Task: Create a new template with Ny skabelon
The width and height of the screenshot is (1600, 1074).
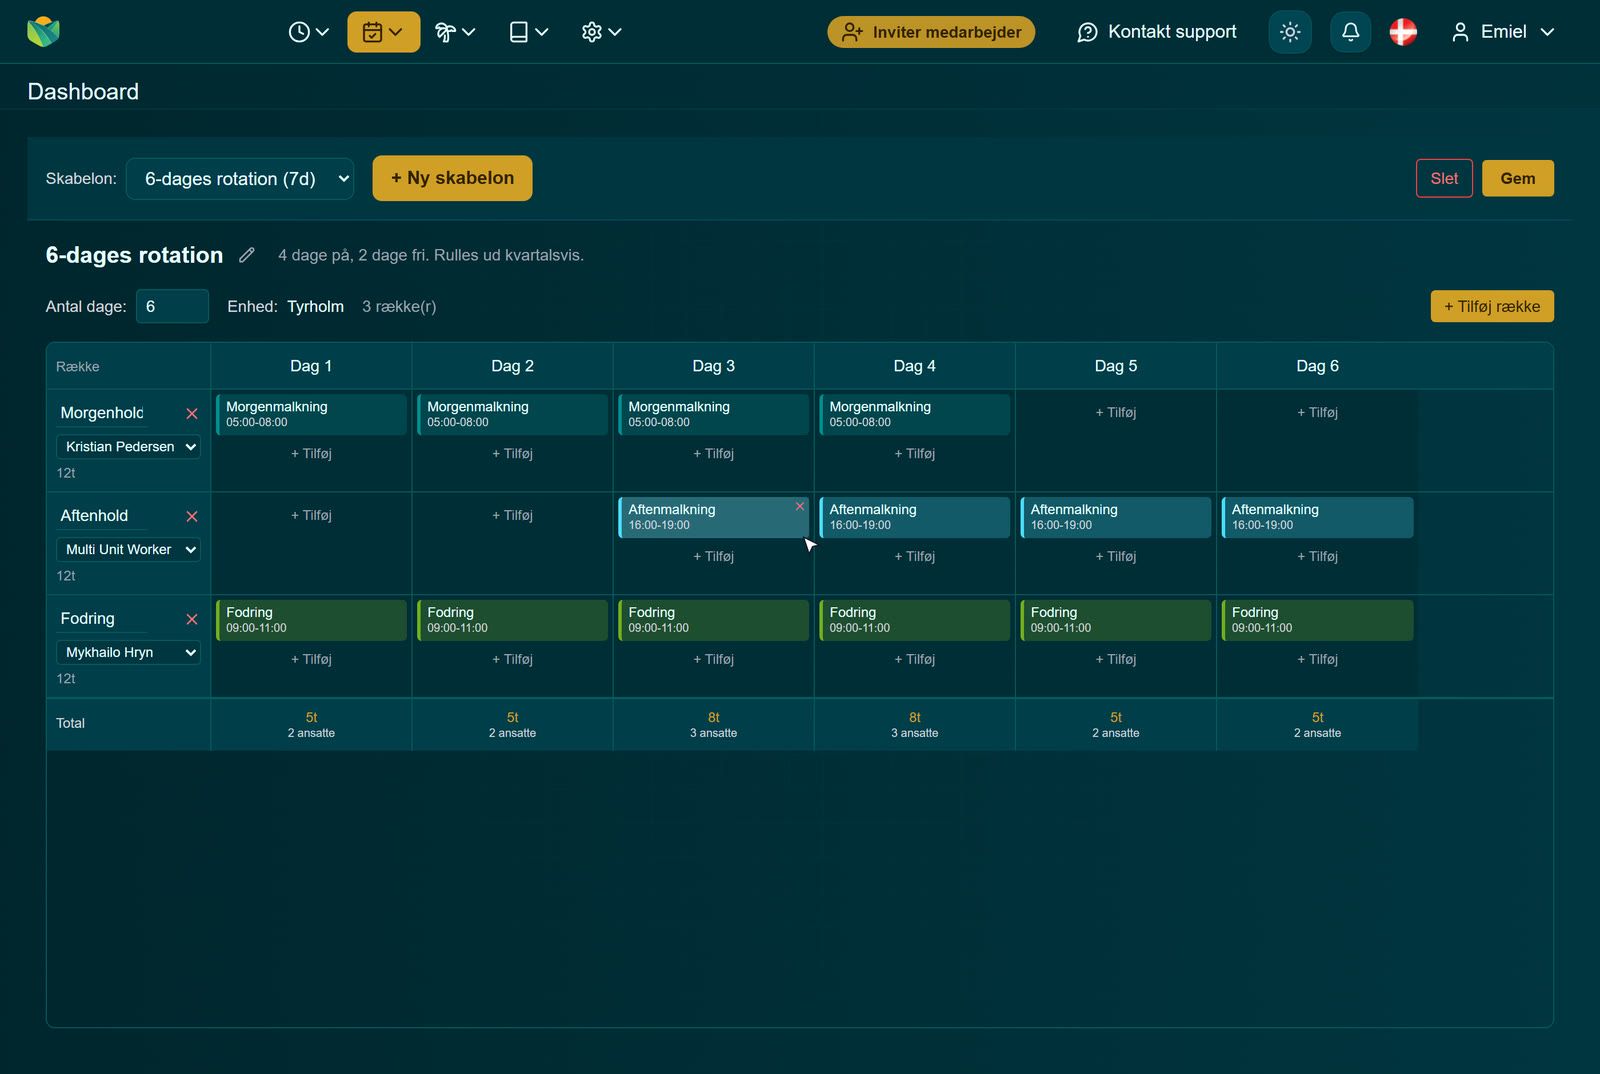Action: pos(452,178)
